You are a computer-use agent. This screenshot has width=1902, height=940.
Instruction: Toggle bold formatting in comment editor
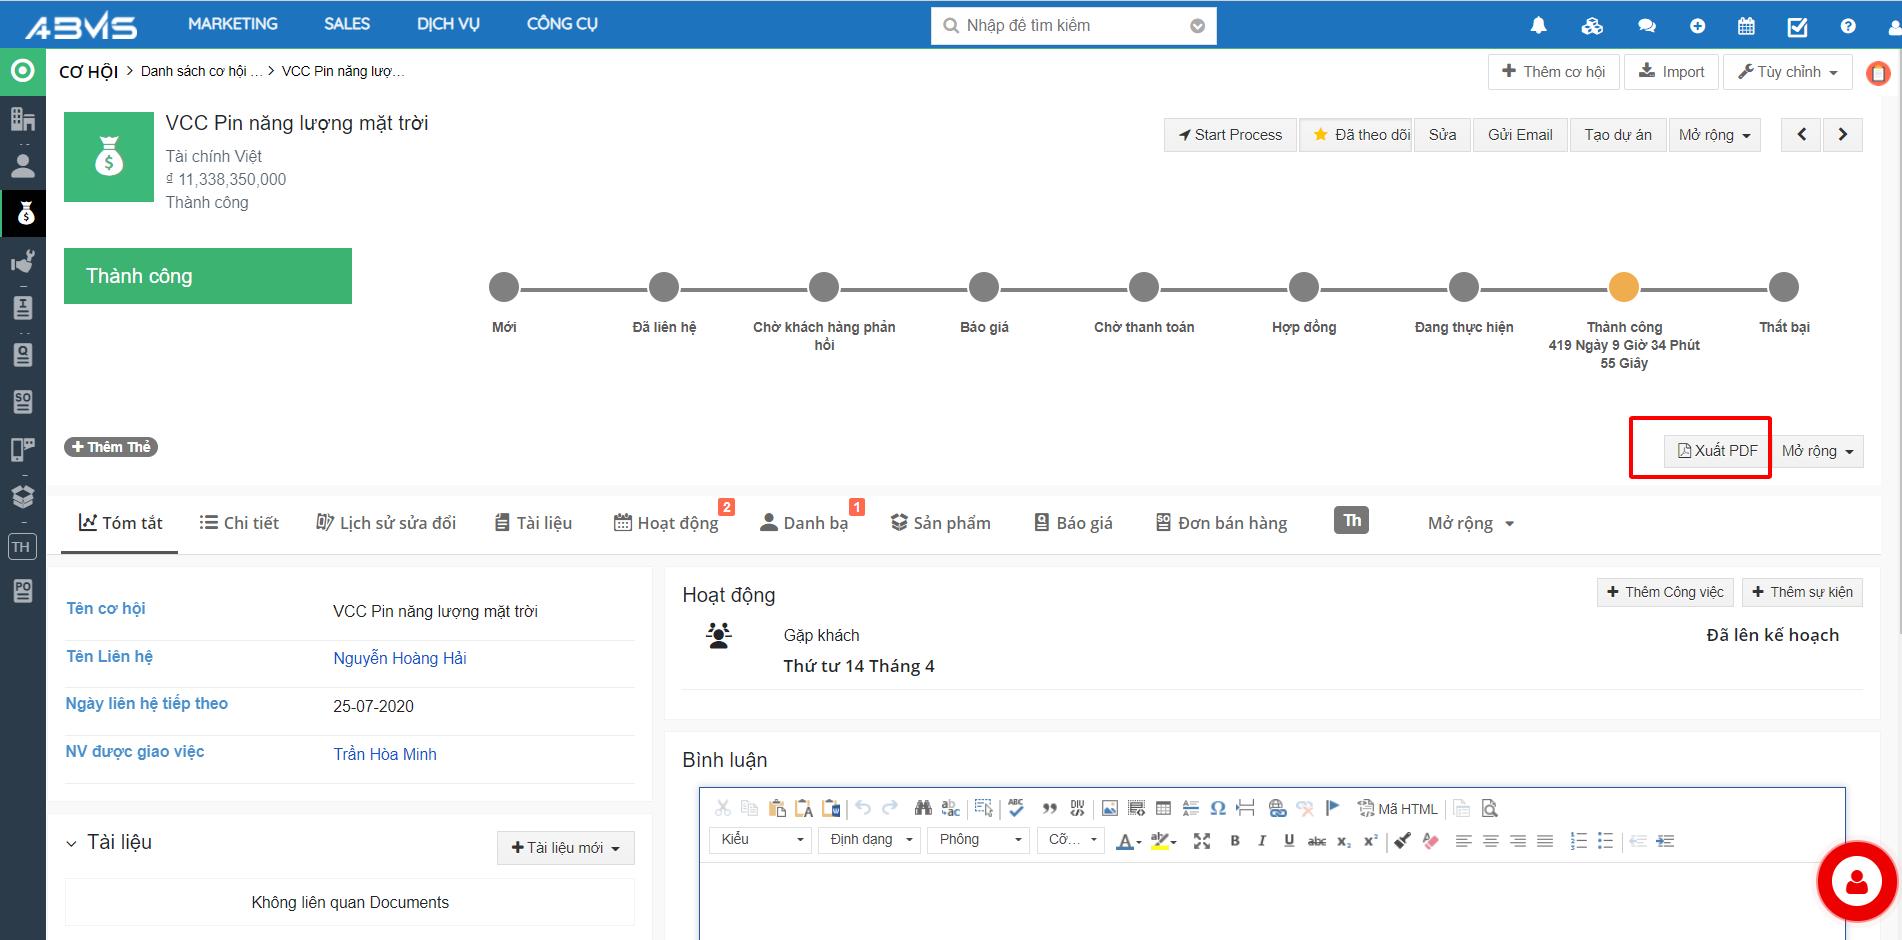[1235, 841]
